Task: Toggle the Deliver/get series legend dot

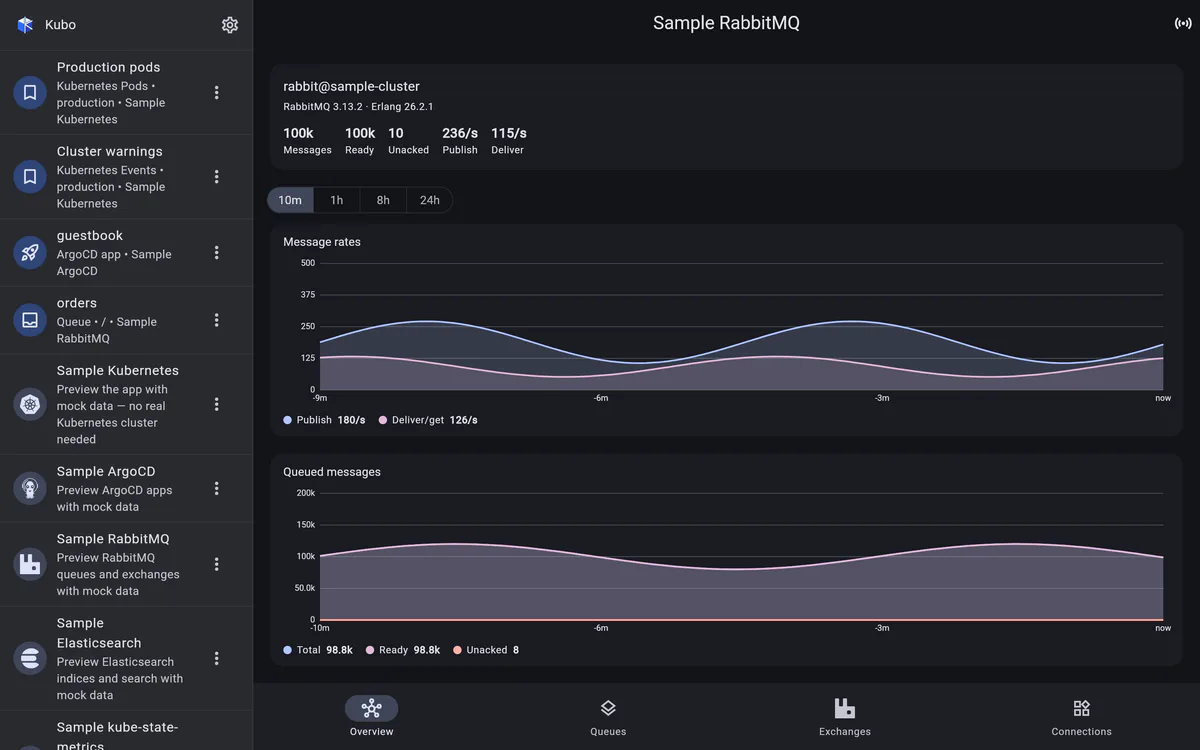Action: [x=383, y=420]
